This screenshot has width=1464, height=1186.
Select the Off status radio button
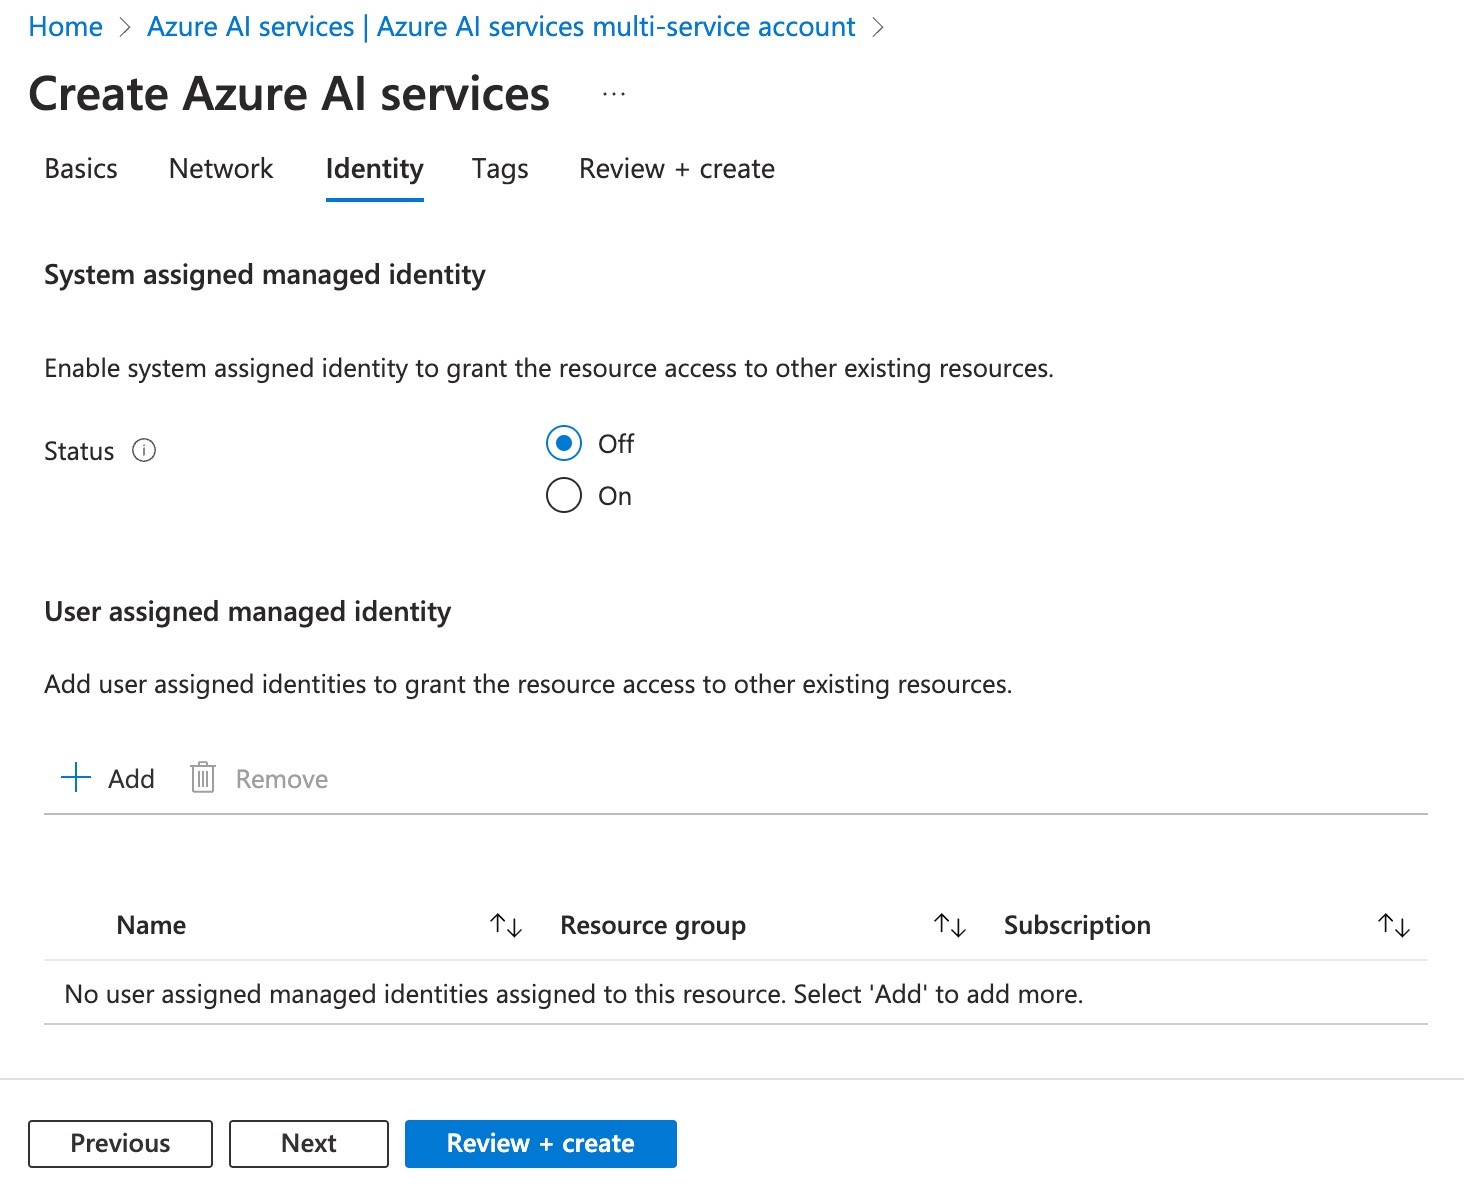[x=563, y=443]
